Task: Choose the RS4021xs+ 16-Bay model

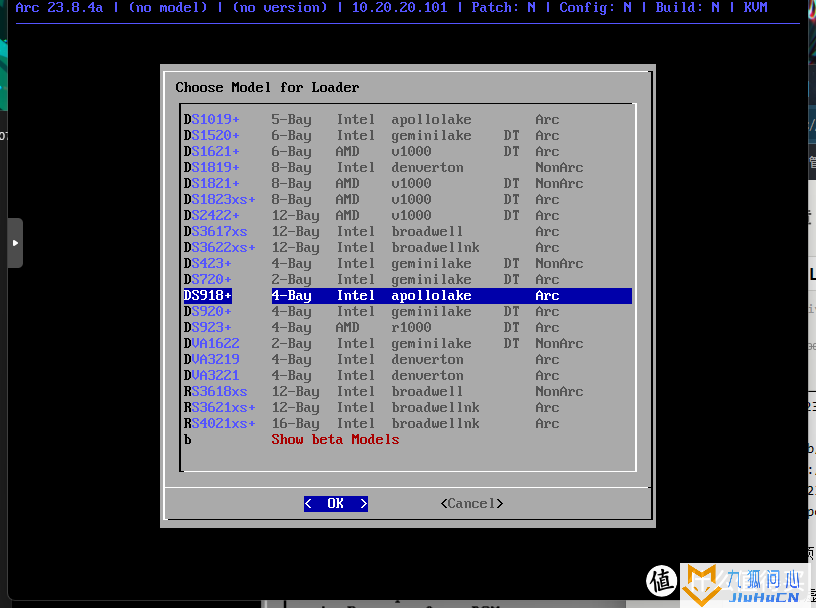Action: [x=407, y=424]
